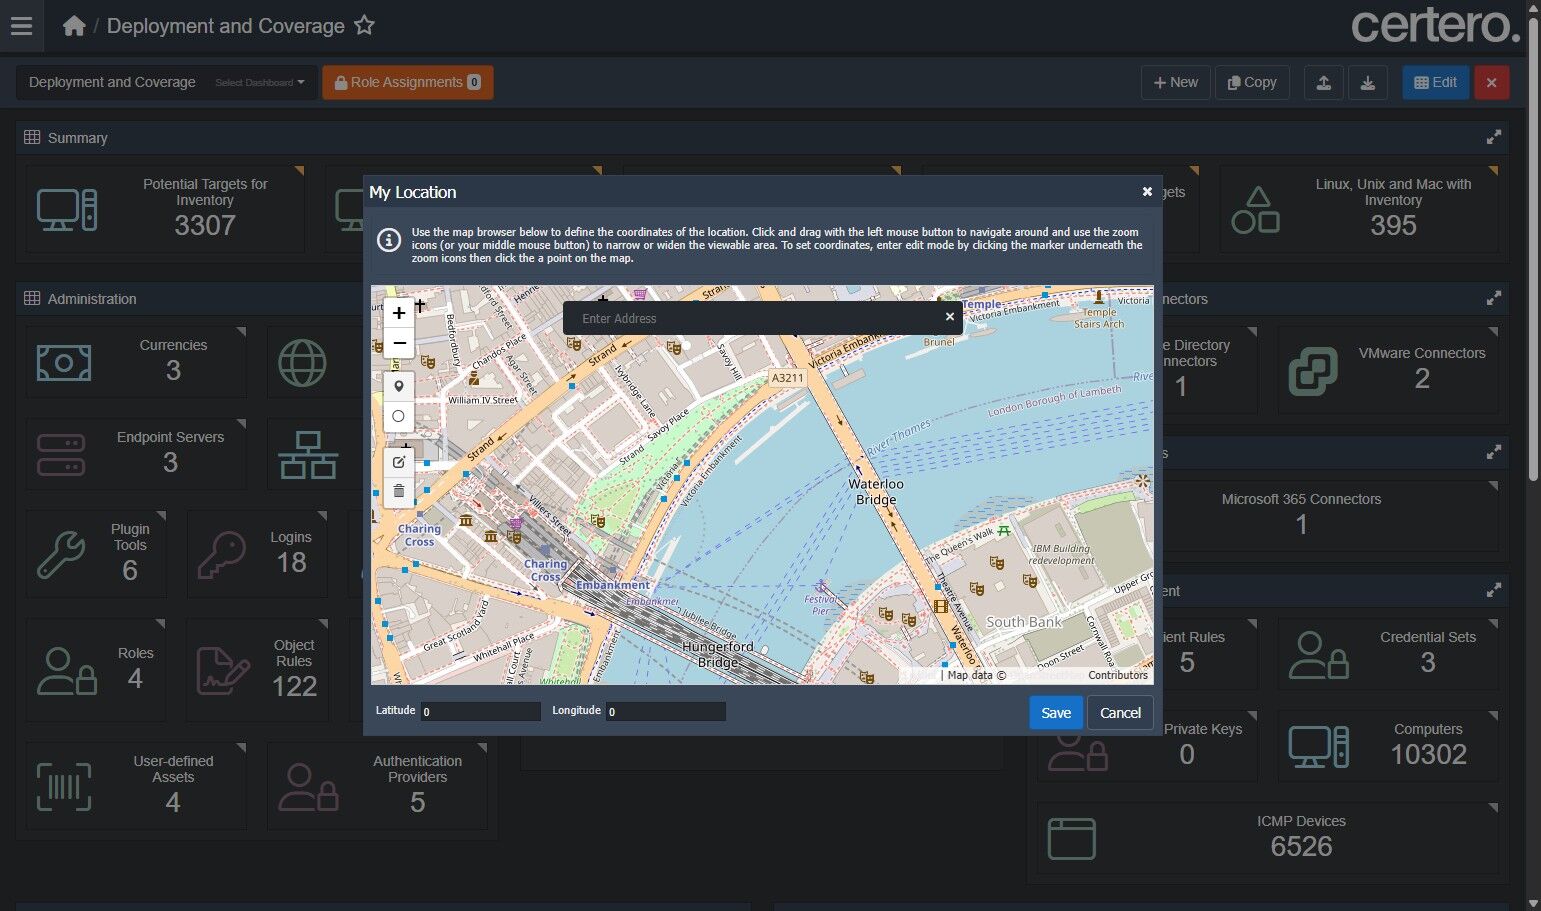Expand the Connectors panel using its arrows icon
Image resolution: width=1541 pixels, height=911 pixels.
(1493, 298)
